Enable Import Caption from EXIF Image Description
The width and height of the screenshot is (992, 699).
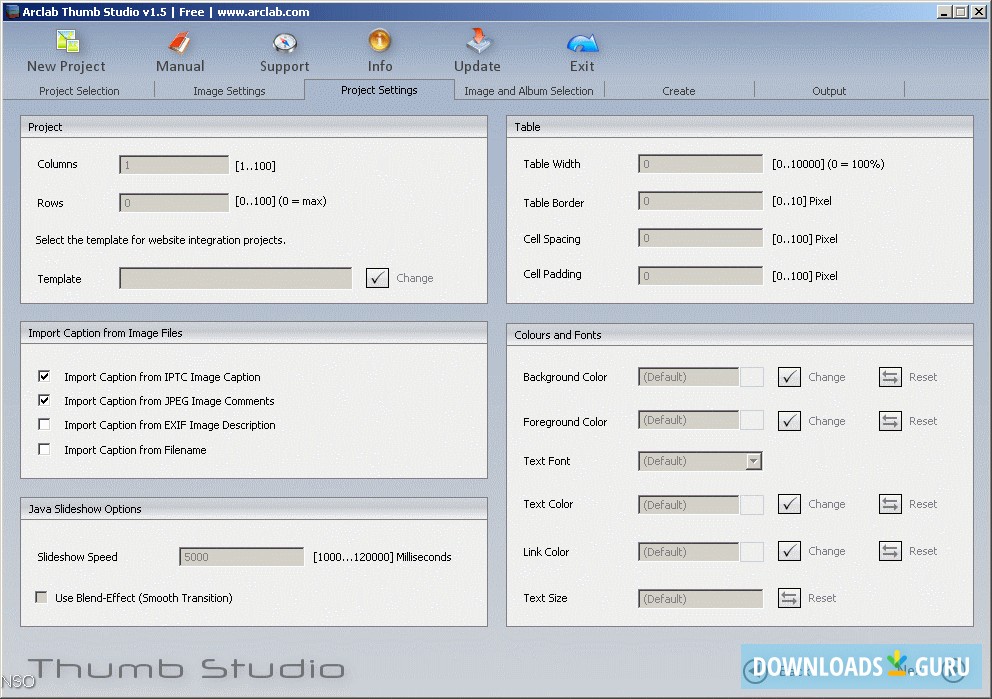coord(44,424)
